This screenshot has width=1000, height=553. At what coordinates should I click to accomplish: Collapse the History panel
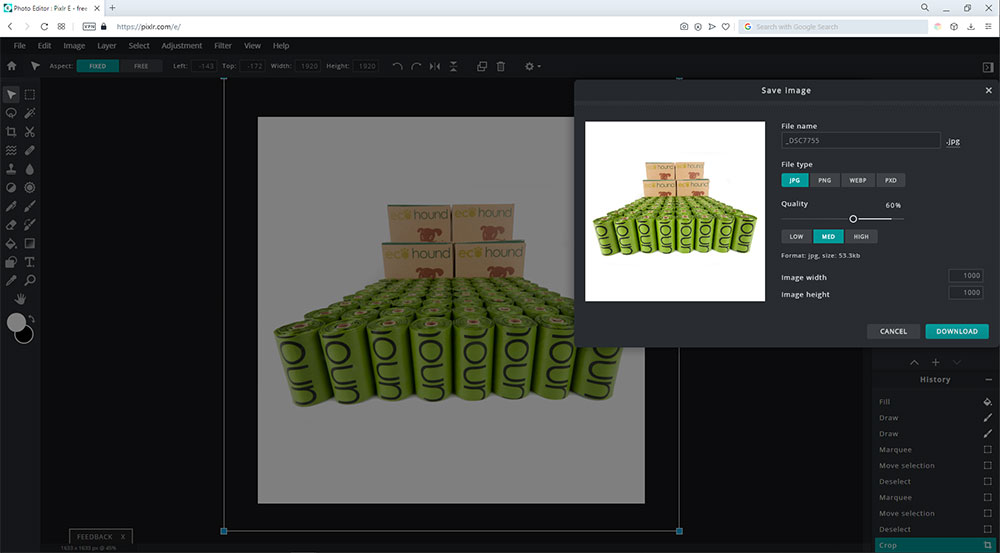[988, 380]
